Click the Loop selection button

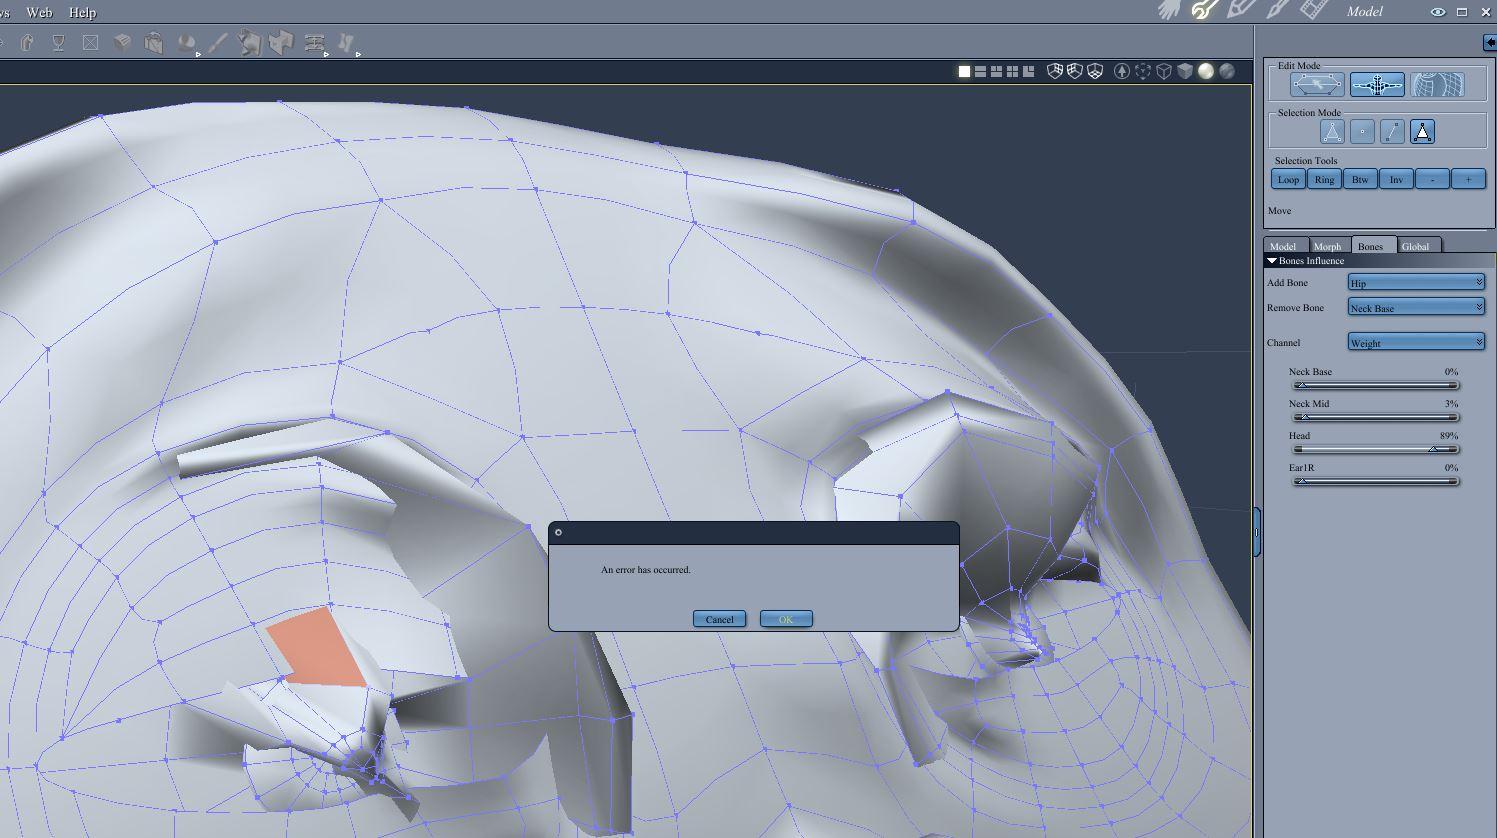[x=1288, y=180]
